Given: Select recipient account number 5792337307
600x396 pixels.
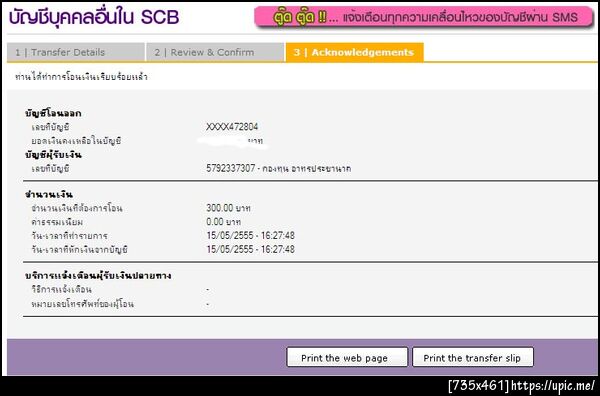Looking at the screenshot, I should point(230,168).
